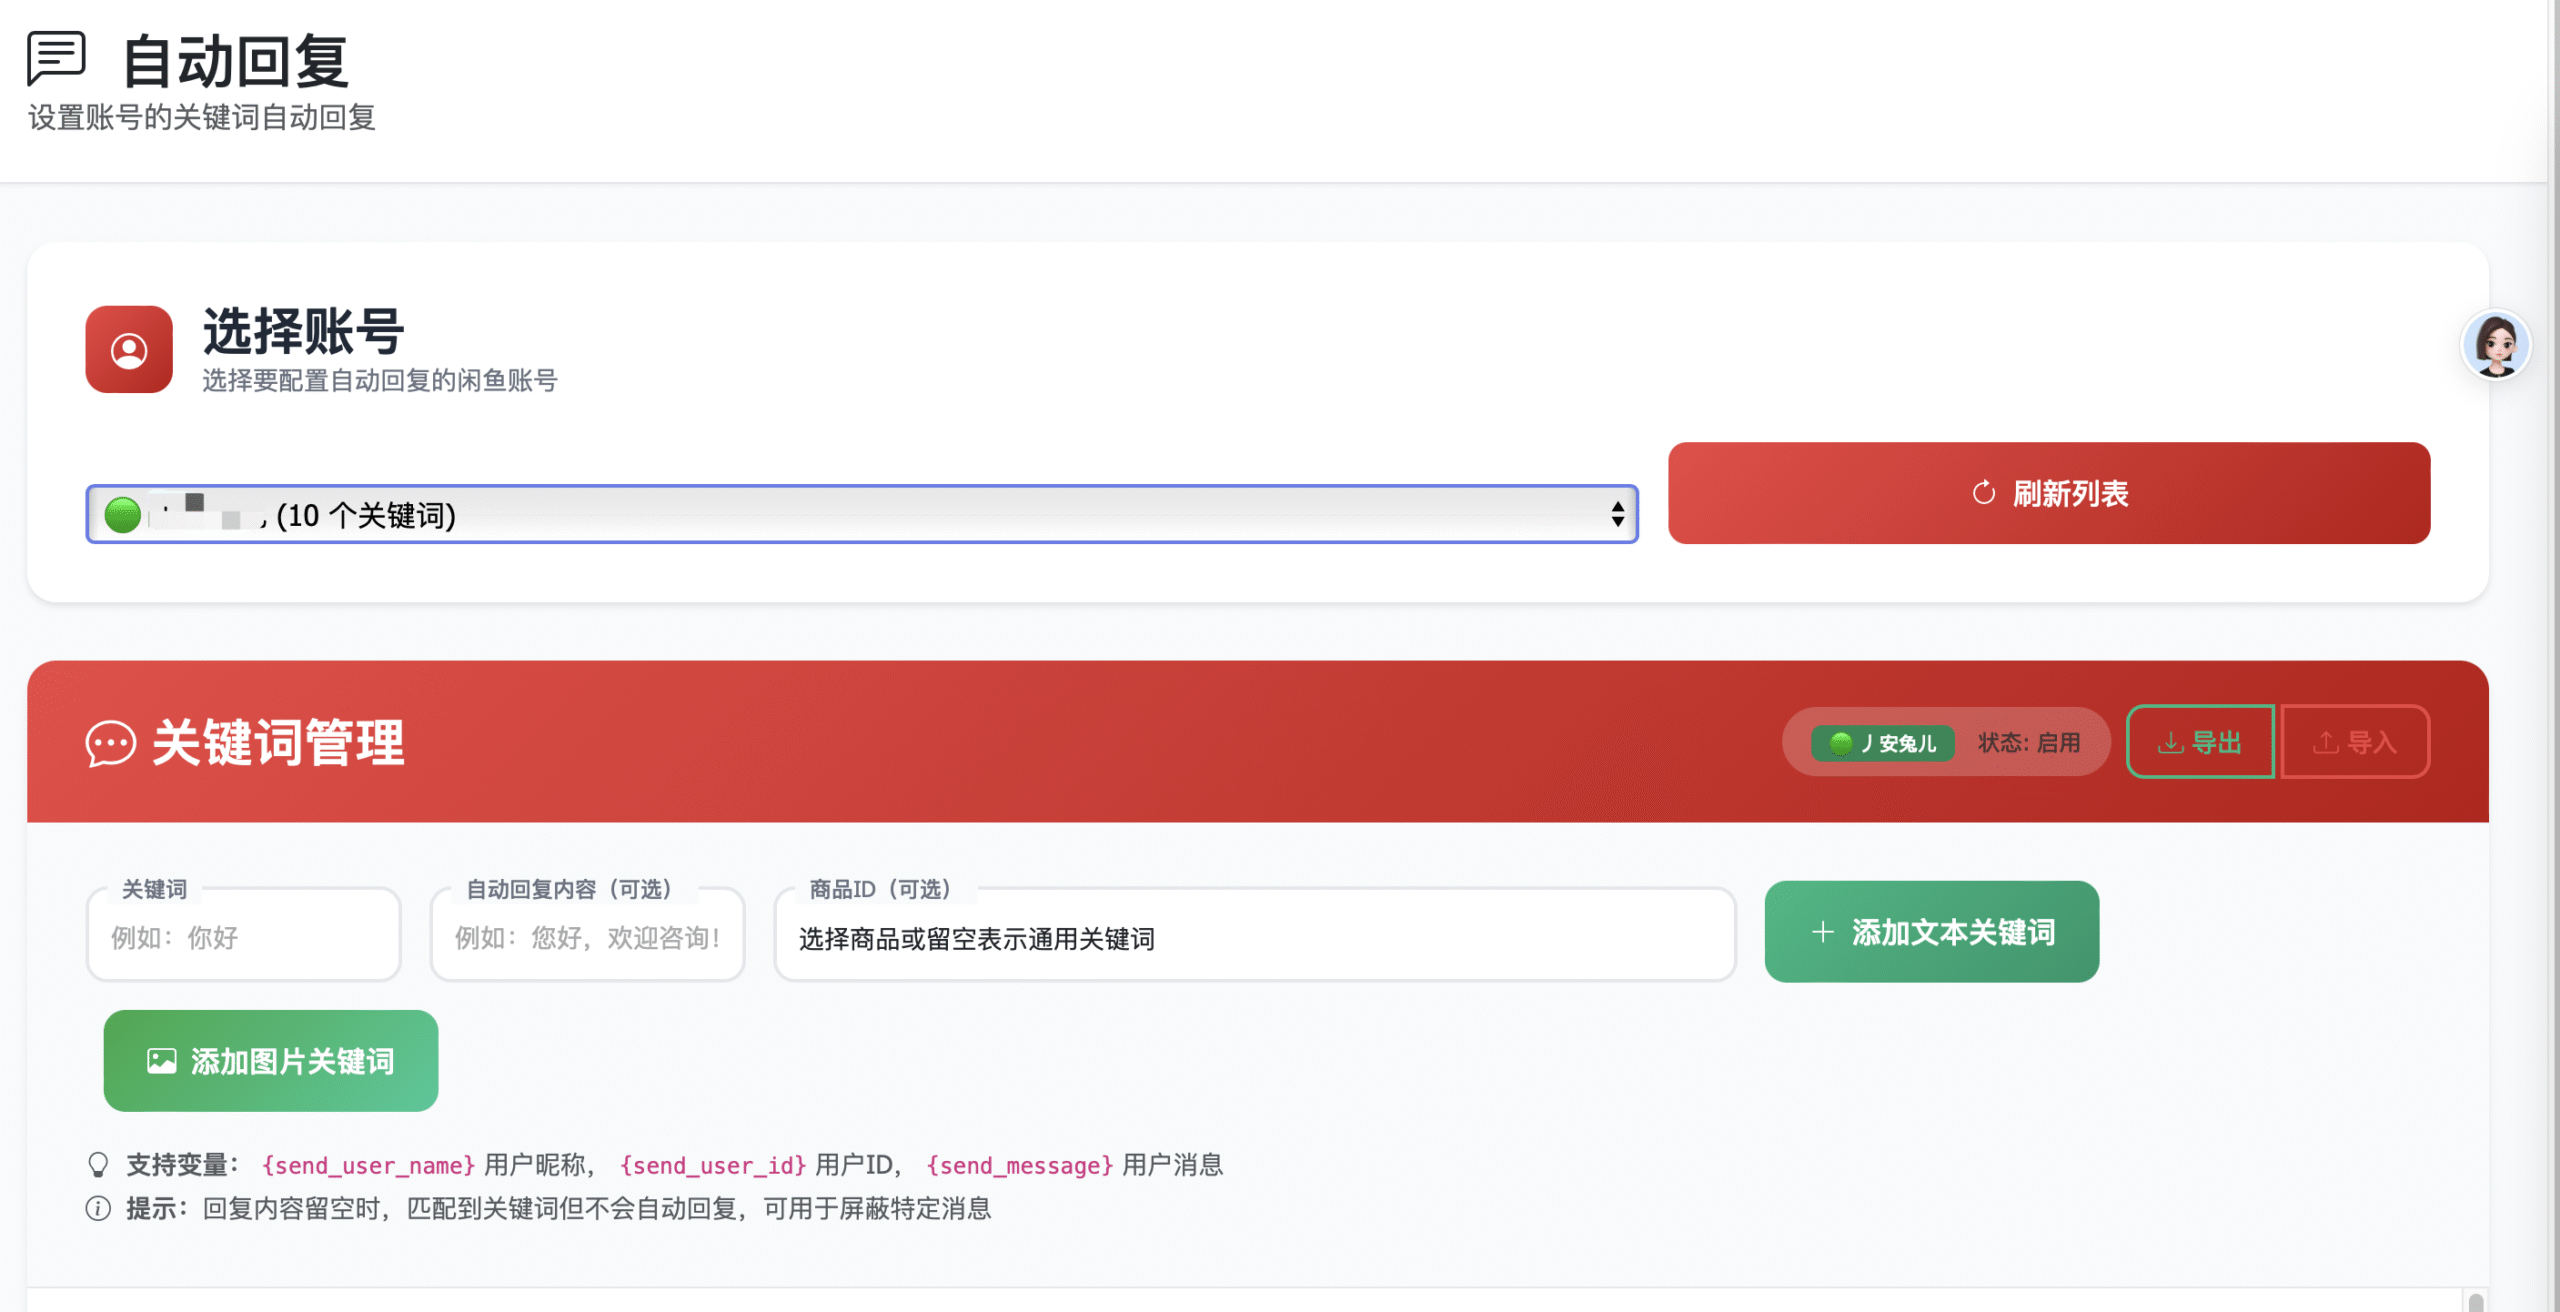Click the 导入 import button
2560x1312 pixels.
(x=2355, y=742)
